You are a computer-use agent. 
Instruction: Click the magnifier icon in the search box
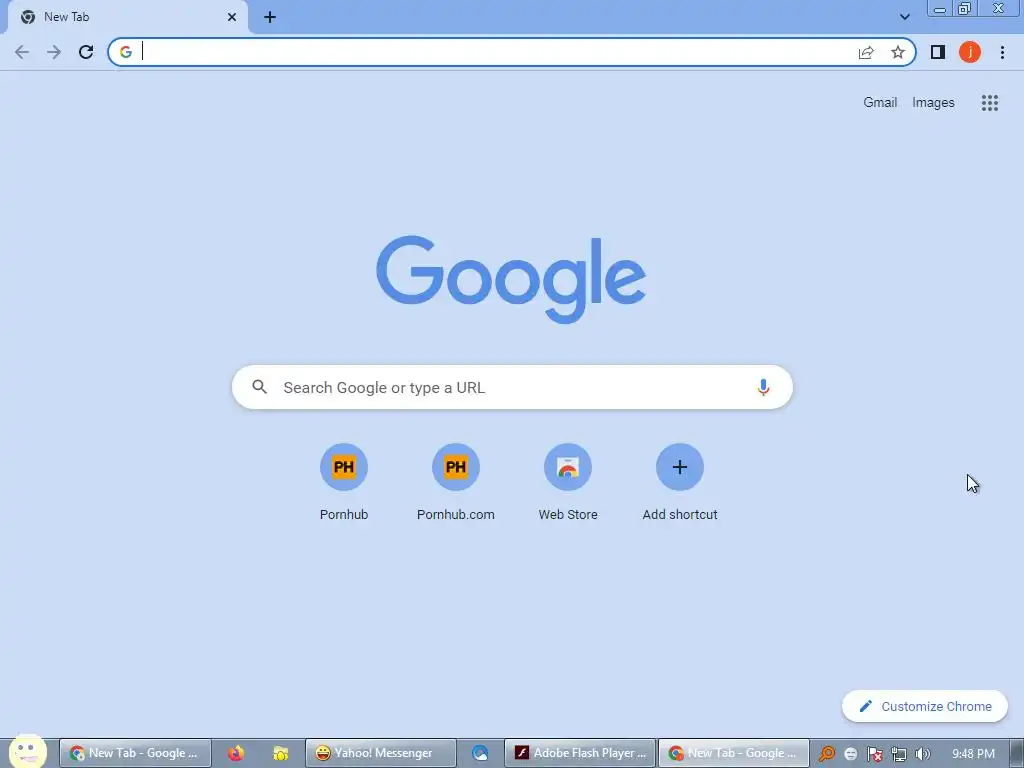tap(259, 387)
